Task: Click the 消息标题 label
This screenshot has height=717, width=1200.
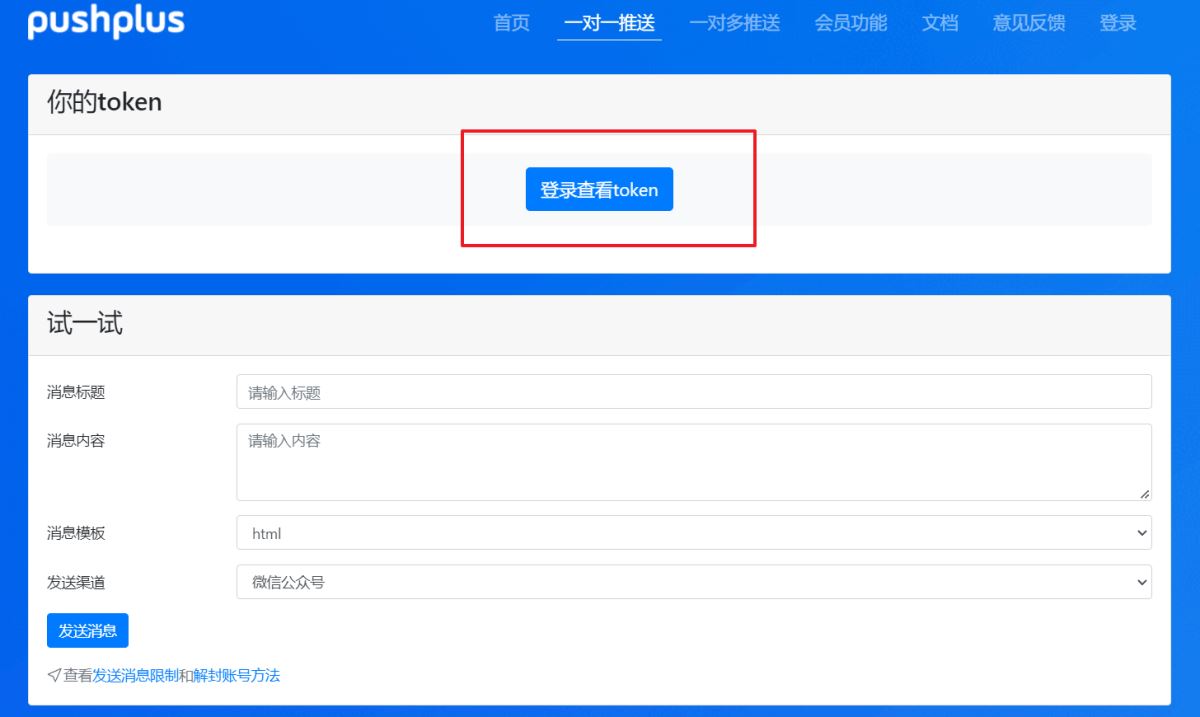Action: pyautogui.click(x=76, y=392)
